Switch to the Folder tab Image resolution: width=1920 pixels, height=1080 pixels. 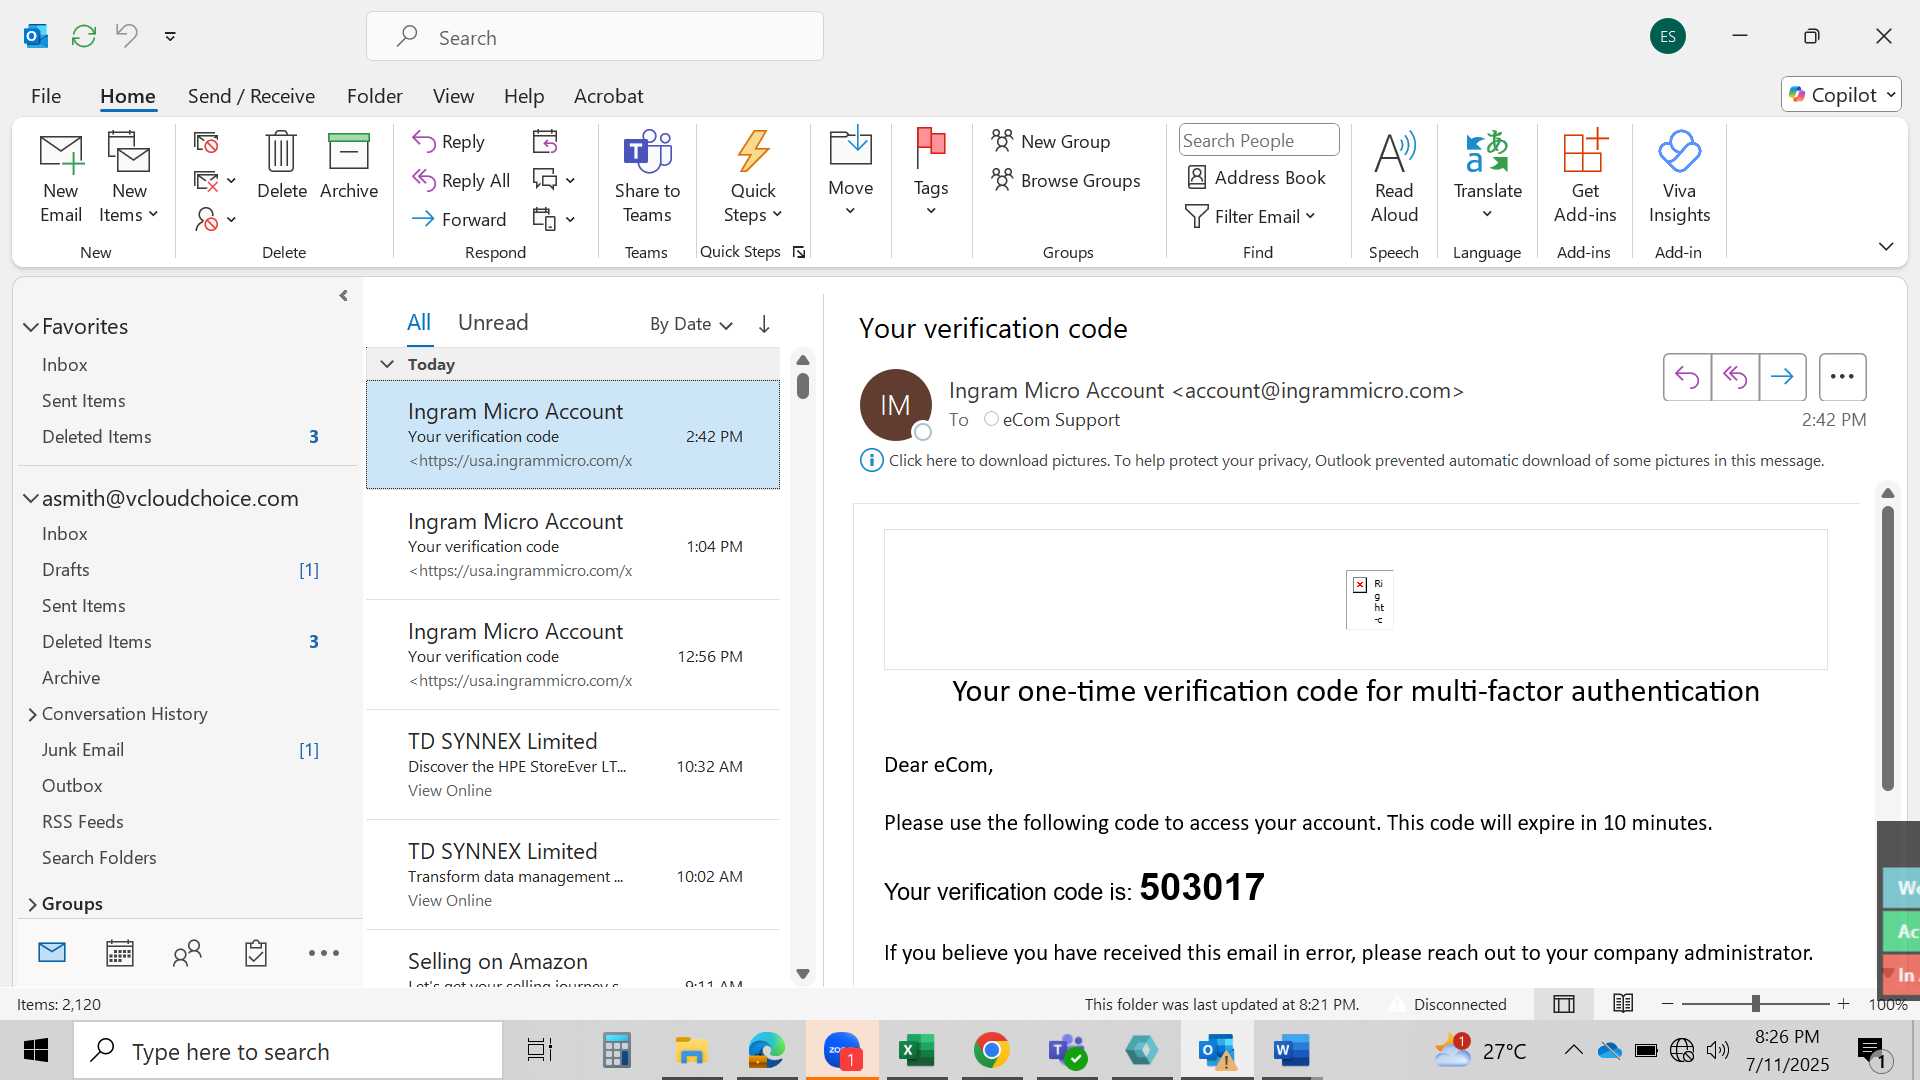tap(374, 96)
